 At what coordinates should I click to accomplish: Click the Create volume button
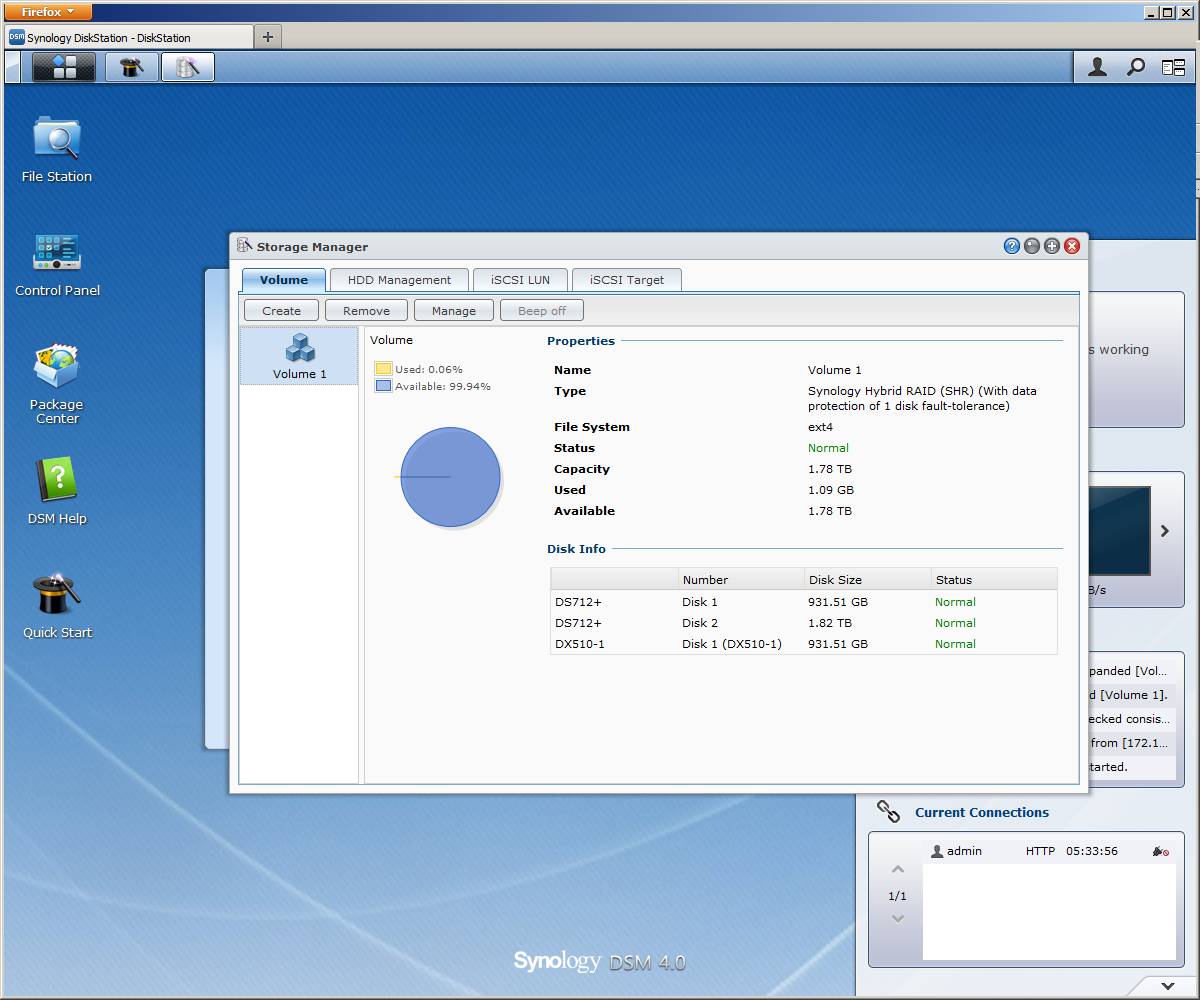pos(281,311)
